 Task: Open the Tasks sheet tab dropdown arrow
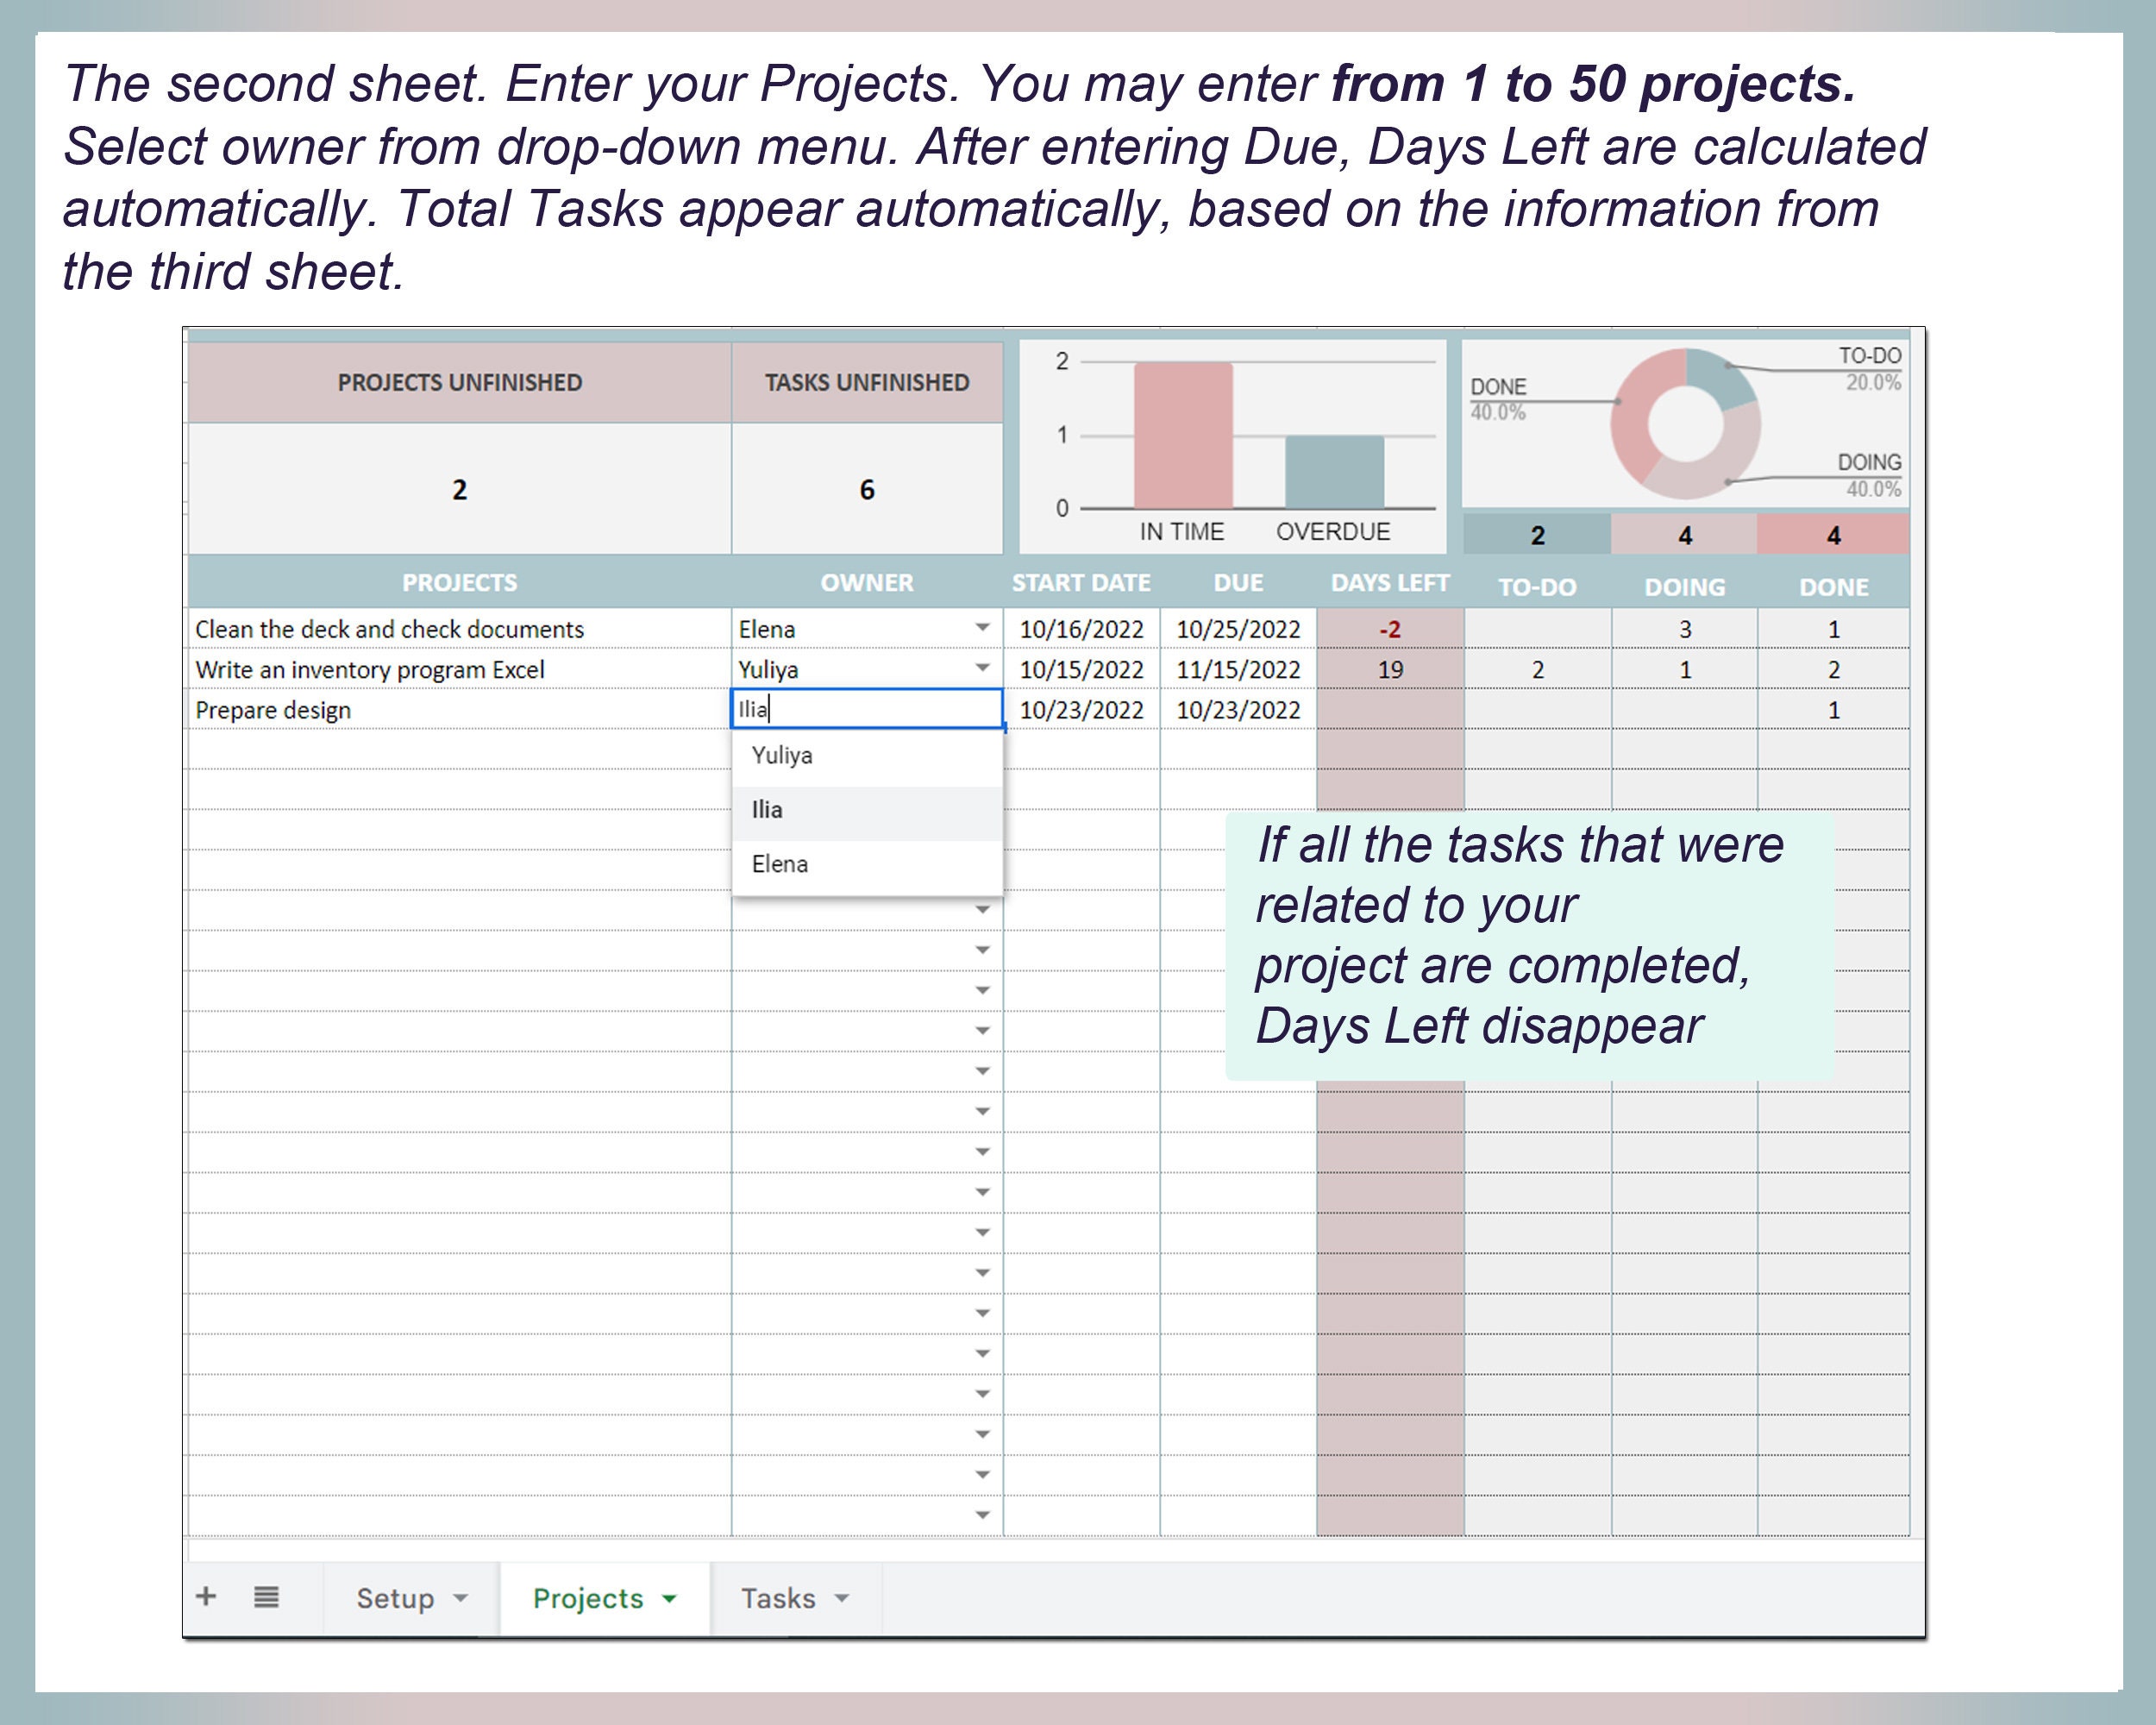point(843,1599)
